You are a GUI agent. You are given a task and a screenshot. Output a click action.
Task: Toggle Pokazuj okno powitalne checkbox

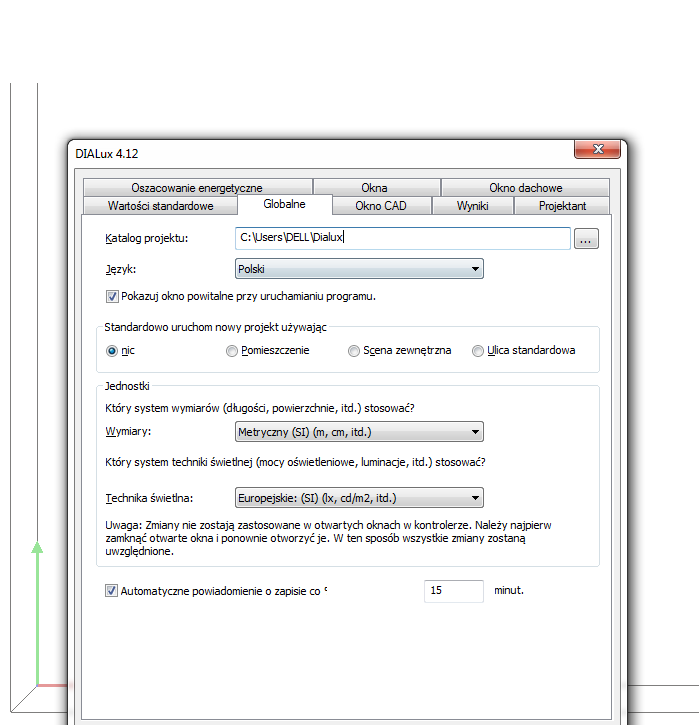pyautogui.click(x=112, y=296)
